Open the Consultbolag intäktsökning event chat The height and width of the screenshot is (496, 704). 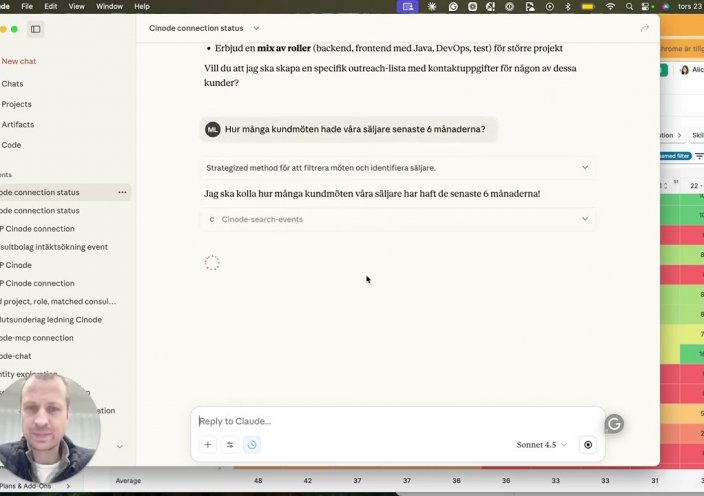(54, 247)
